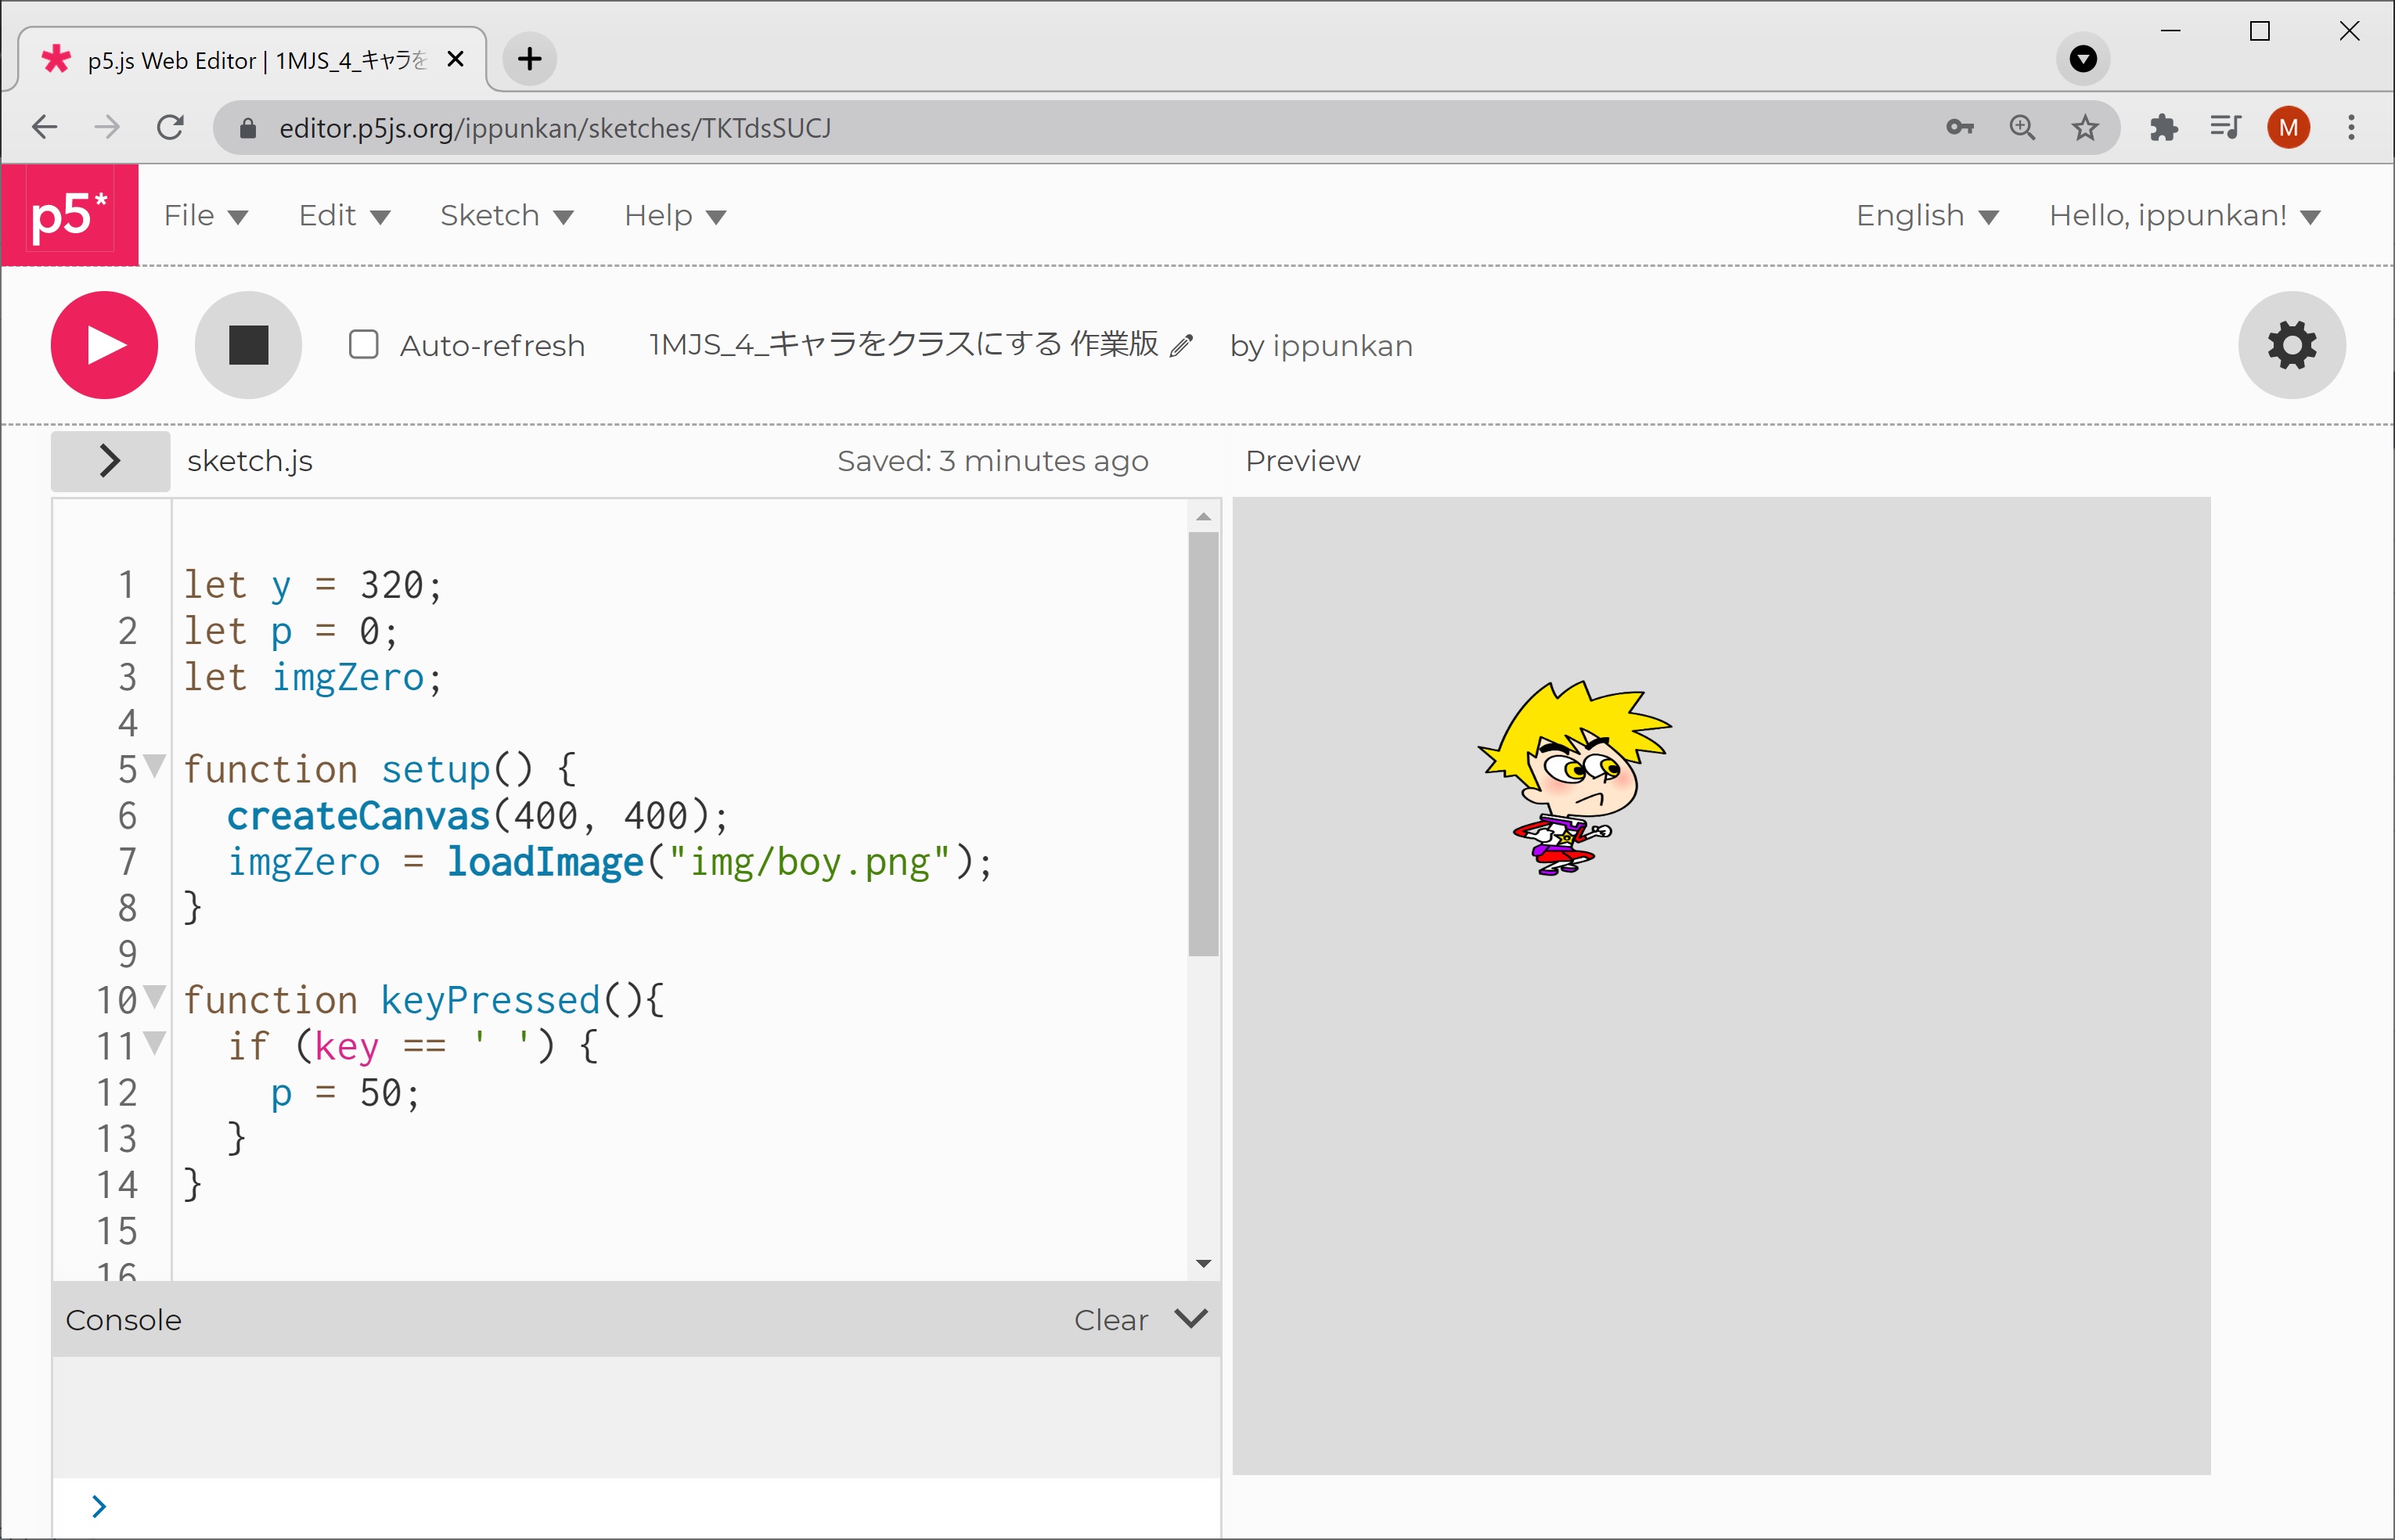Run the sketch with the play button
Image resolution: width=2395 pixels, height=1540 pixels.
(103, 344)
